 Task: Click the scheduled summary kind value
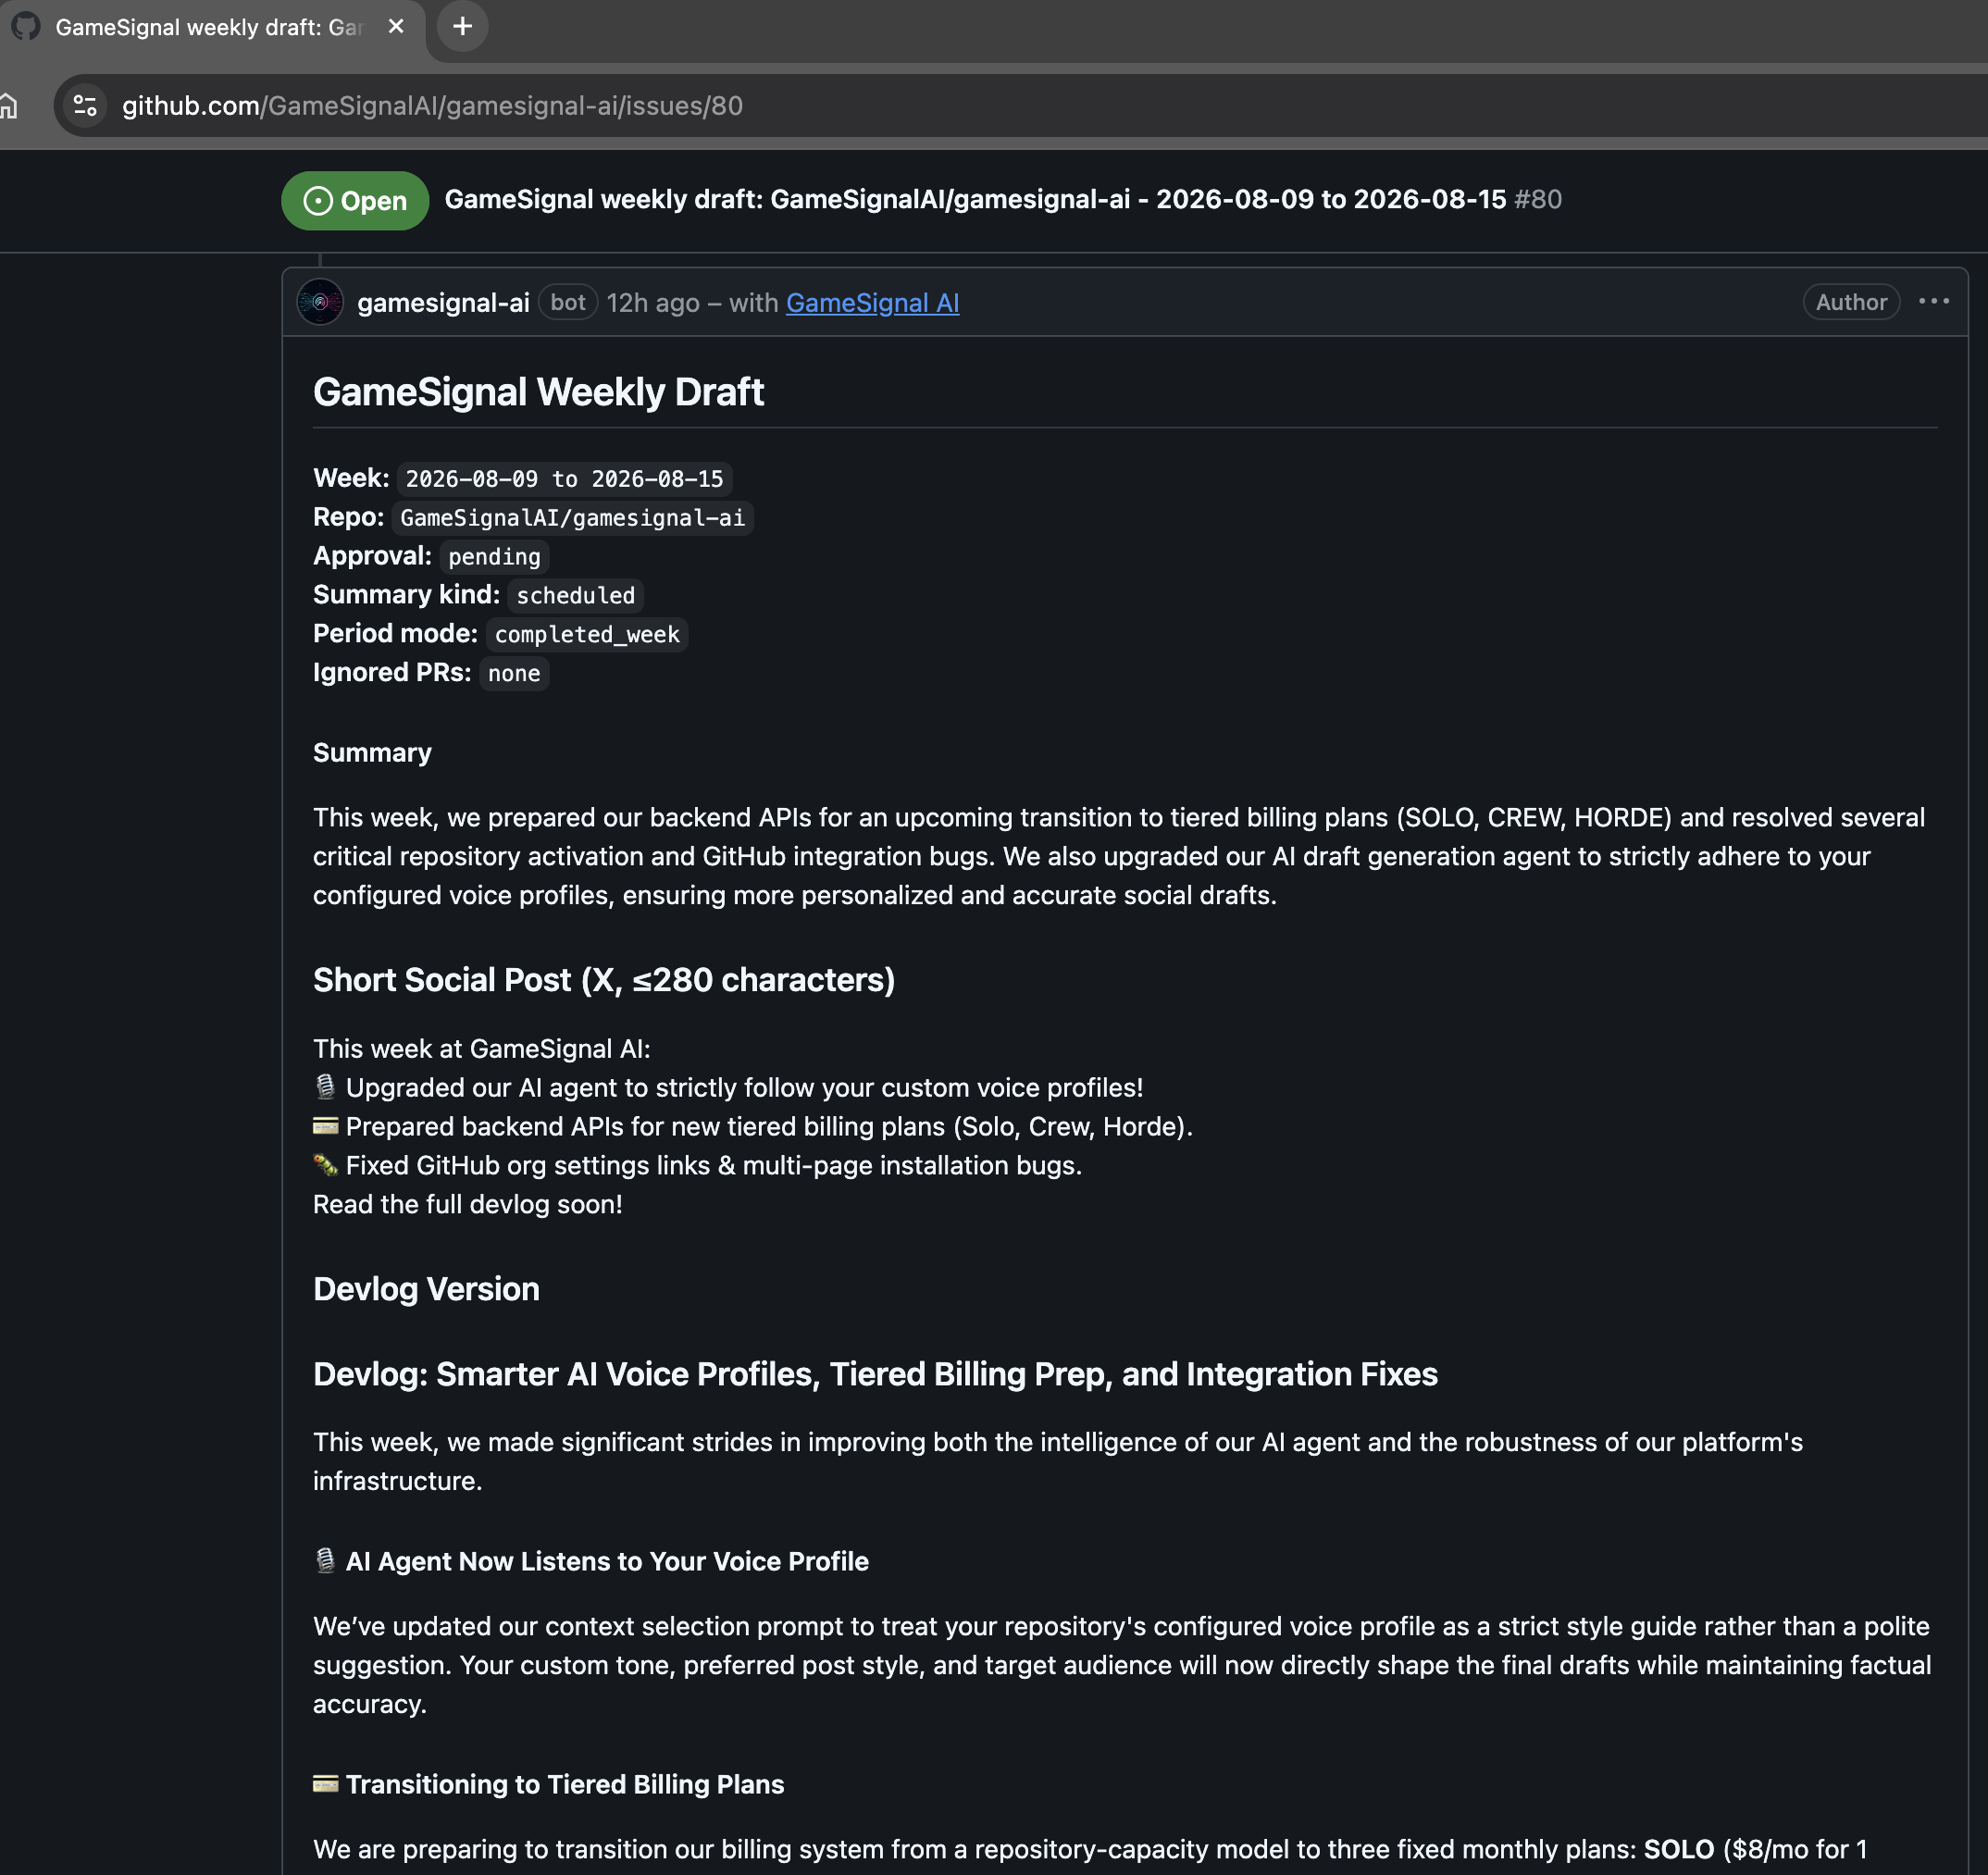point(575,596)
